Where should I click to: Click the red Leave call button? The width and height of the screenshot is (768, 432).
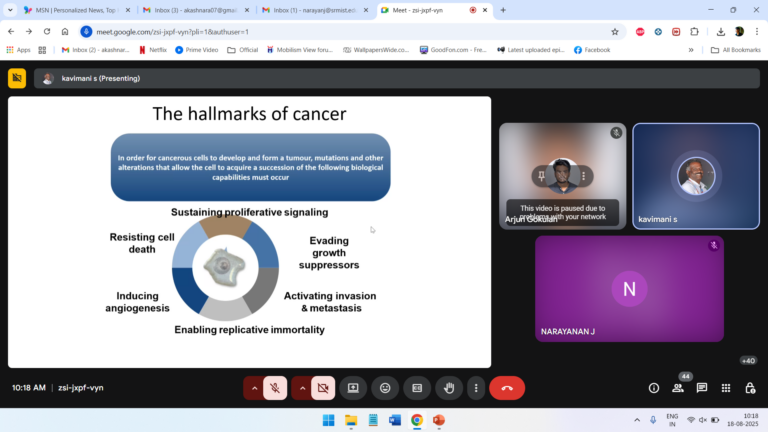(x=506, y=388)
